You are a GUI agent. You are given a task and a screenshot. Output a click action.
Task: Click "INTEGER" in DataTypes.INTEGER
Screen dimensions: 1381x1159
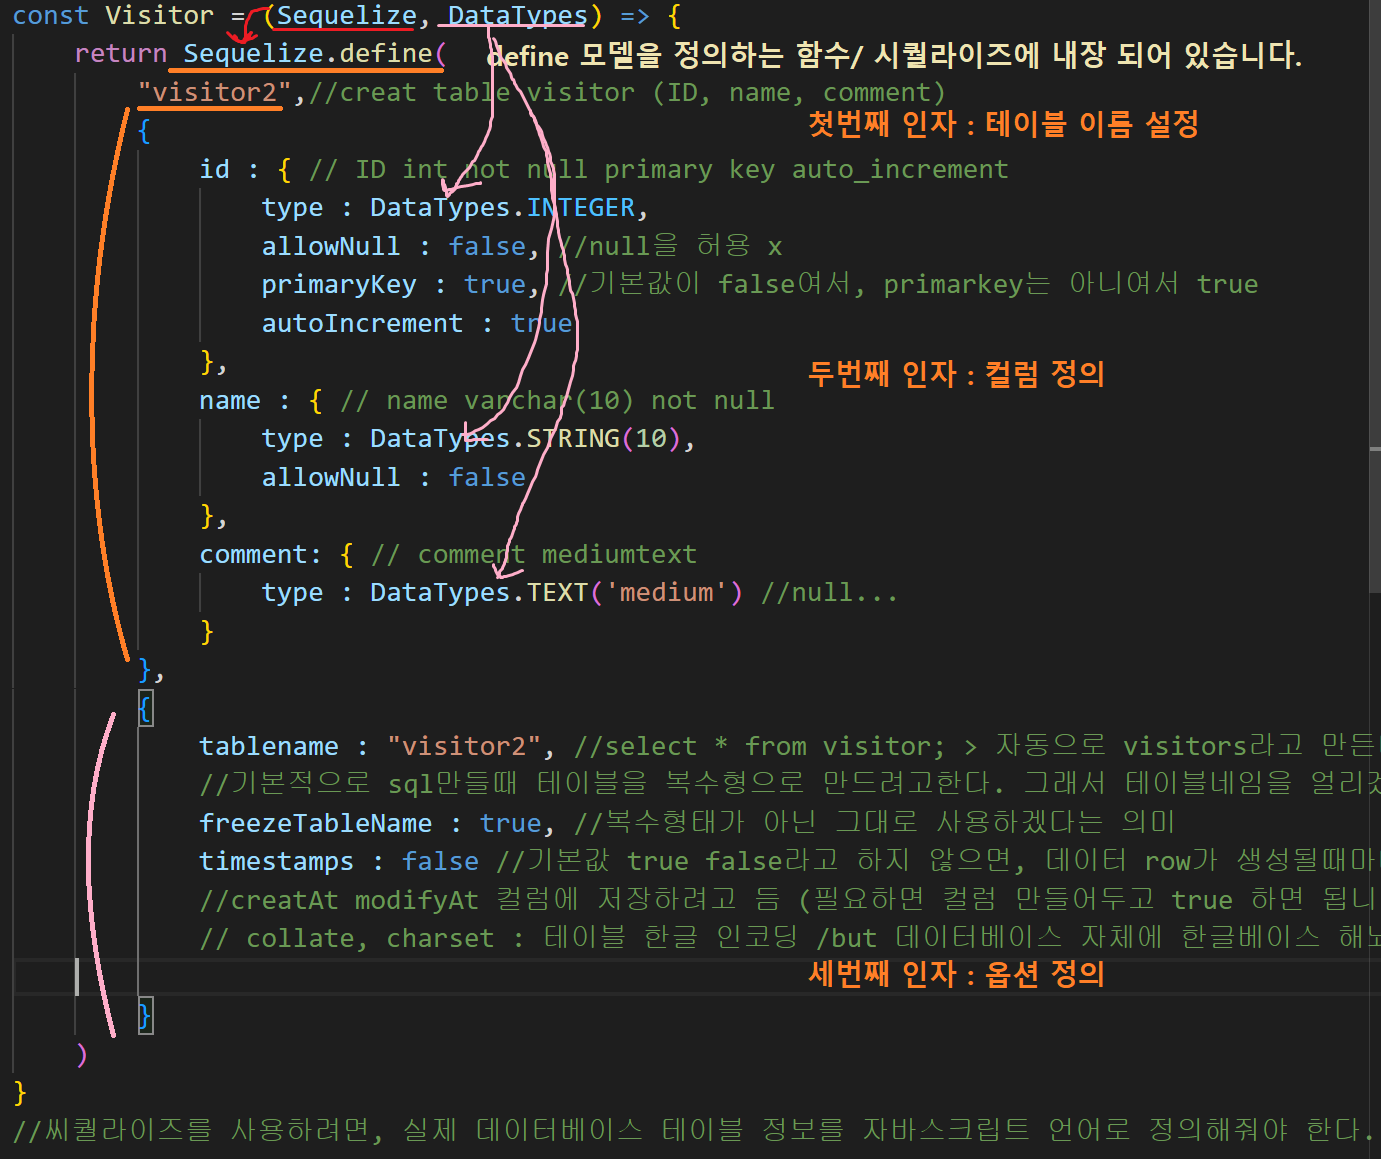(580, 207)
